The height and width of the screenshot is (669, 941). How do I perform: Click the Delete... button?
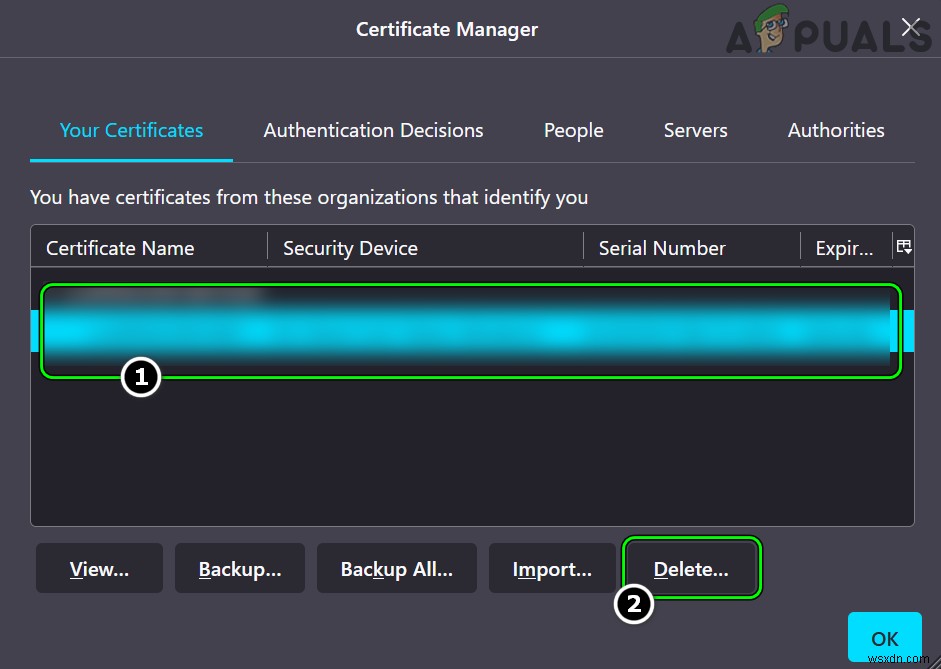691,568
